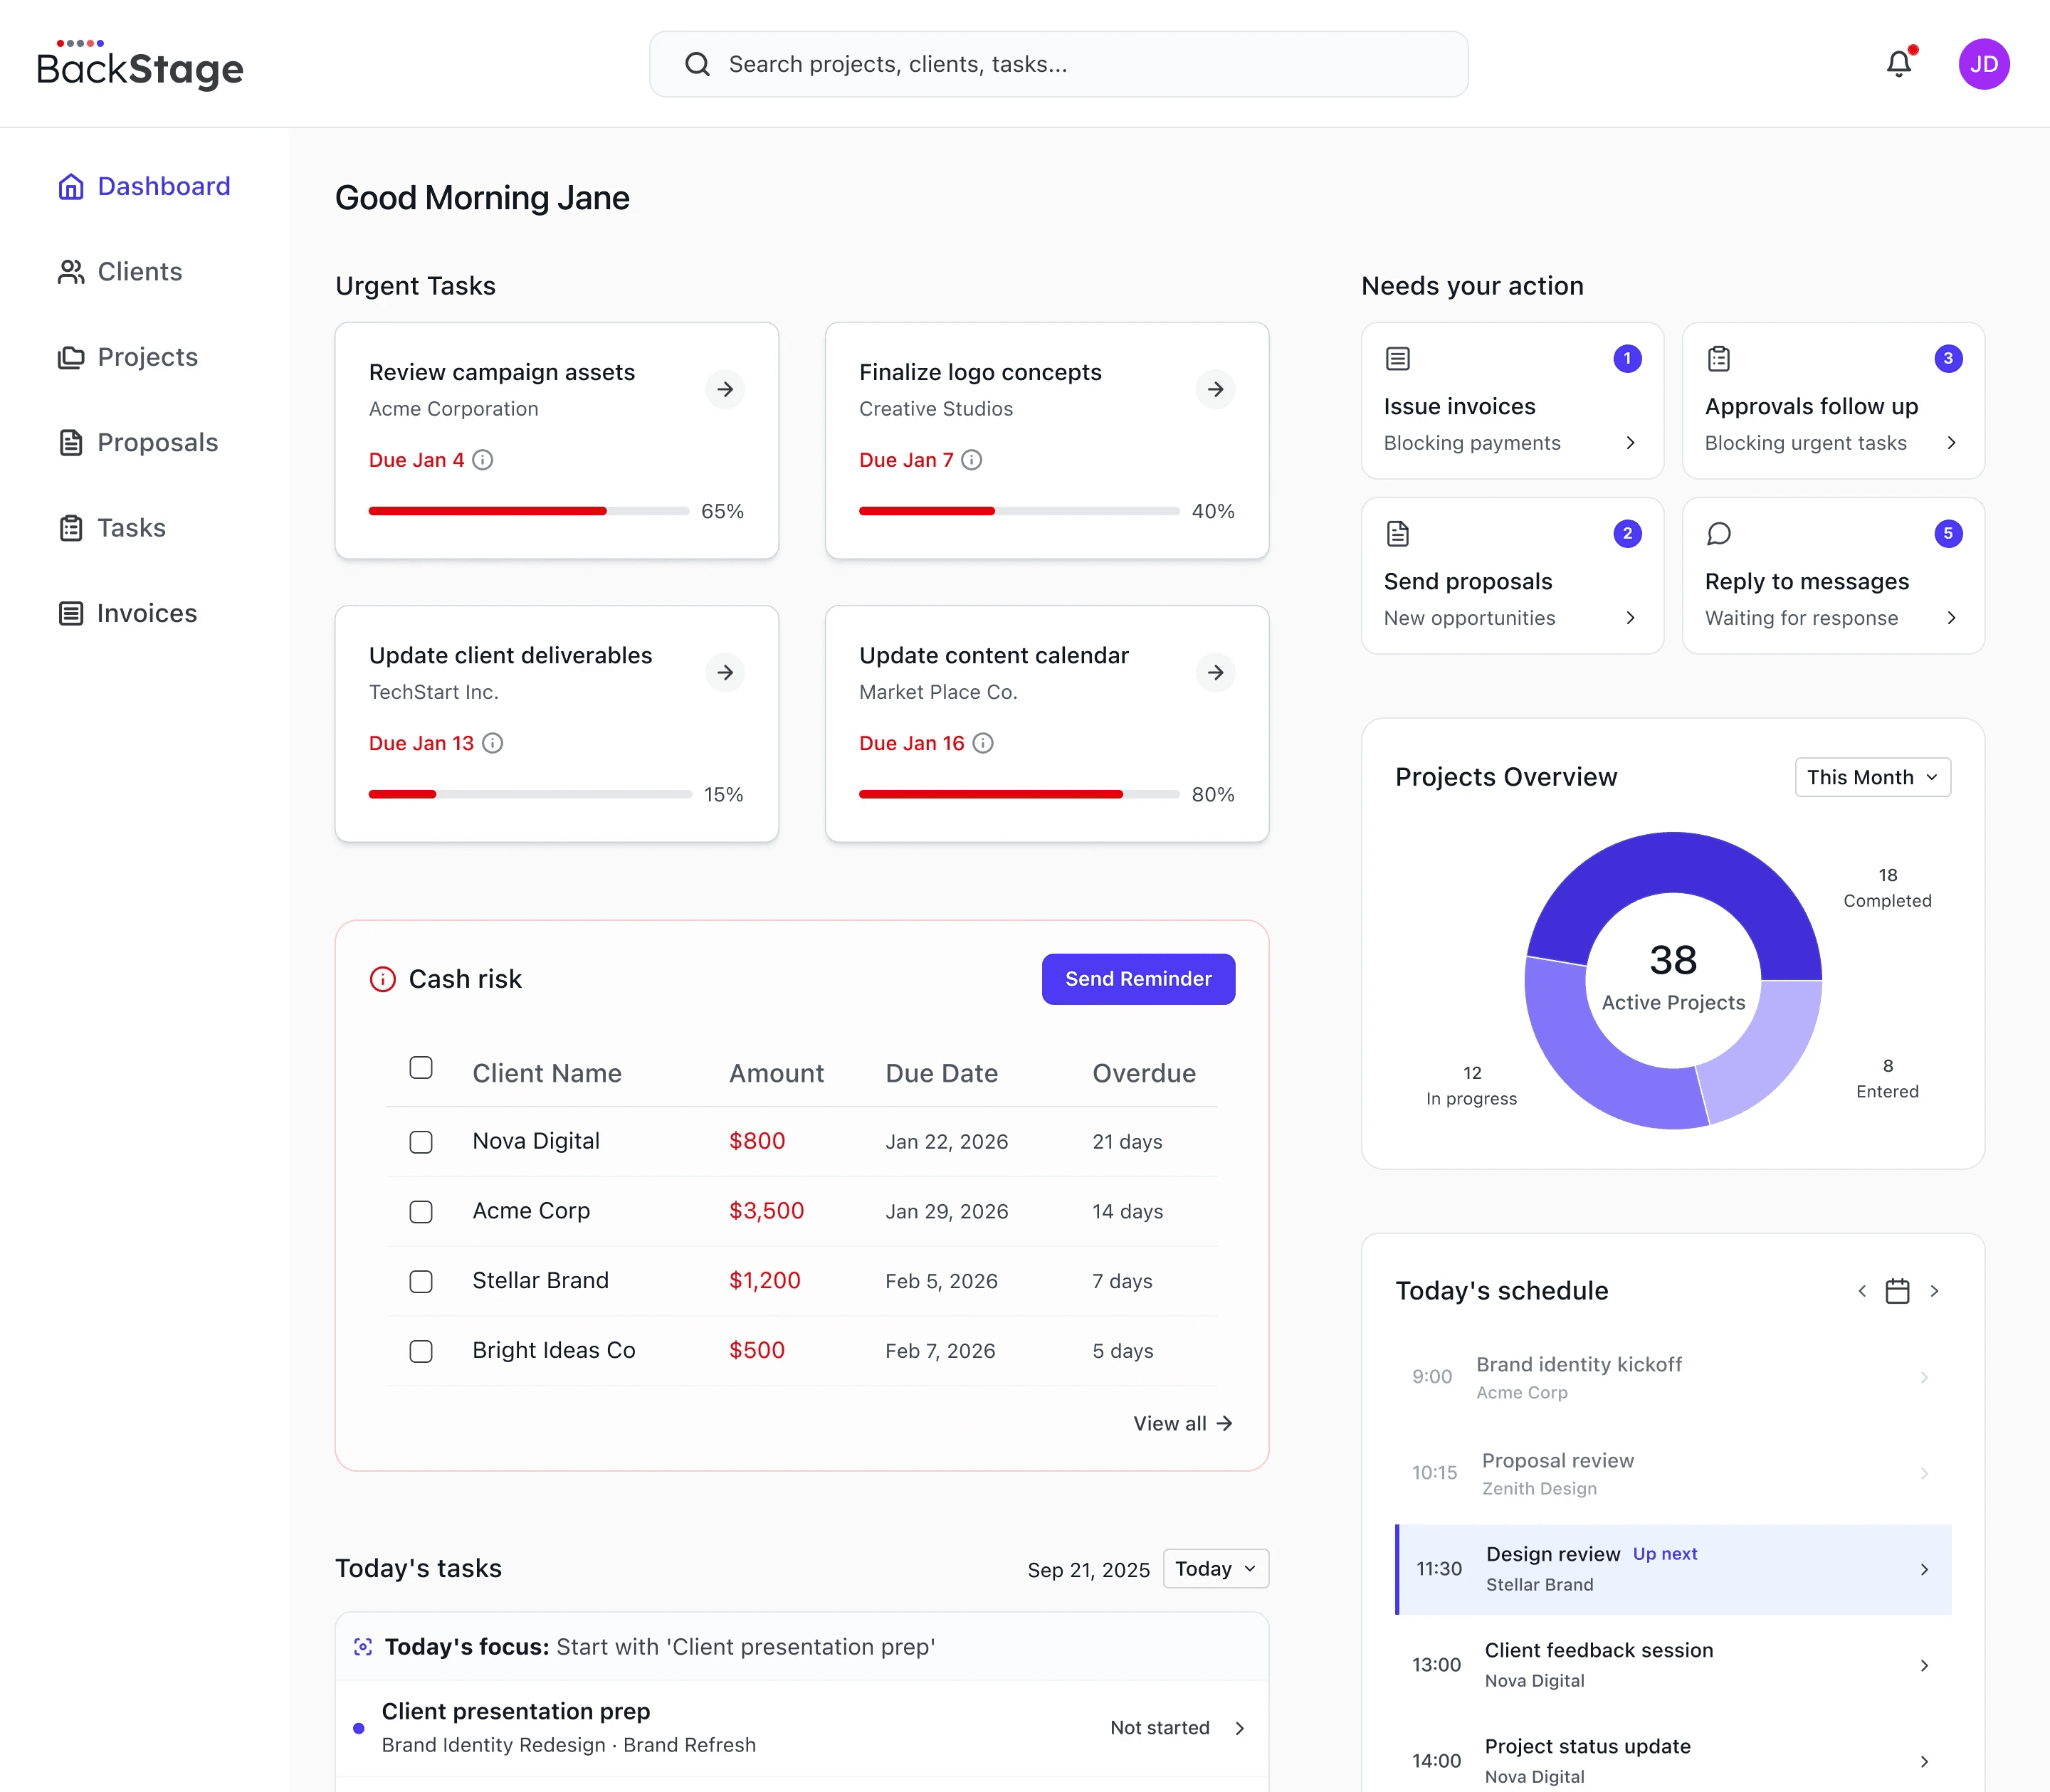
Task: Expand the Today filter dropdown
Action: click(x=1215, y=1568)
